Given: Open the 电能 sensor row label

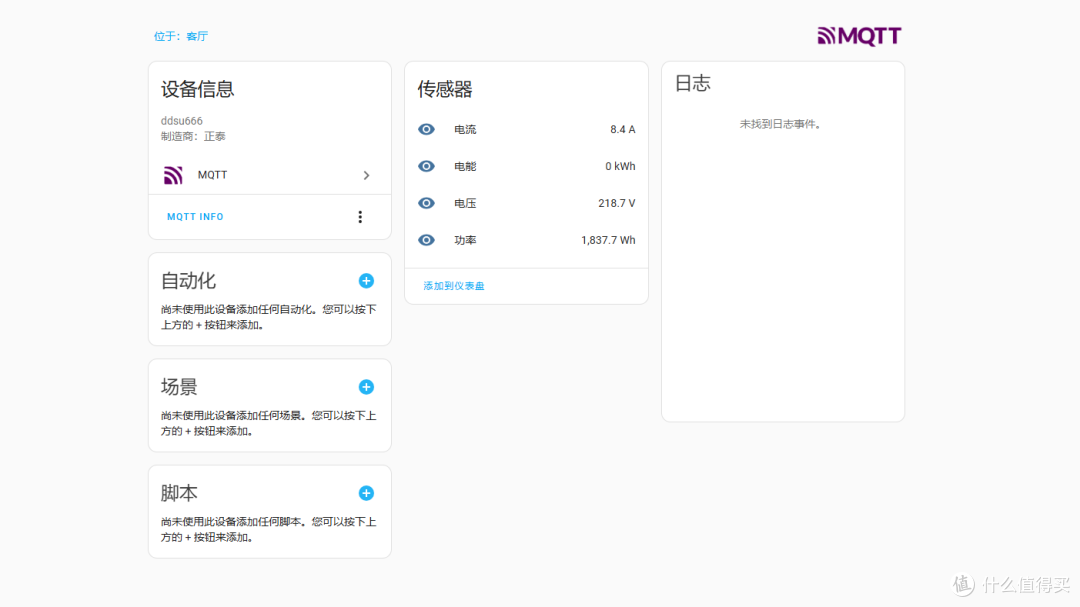Looking at the screenshot, I should point(465,166).
